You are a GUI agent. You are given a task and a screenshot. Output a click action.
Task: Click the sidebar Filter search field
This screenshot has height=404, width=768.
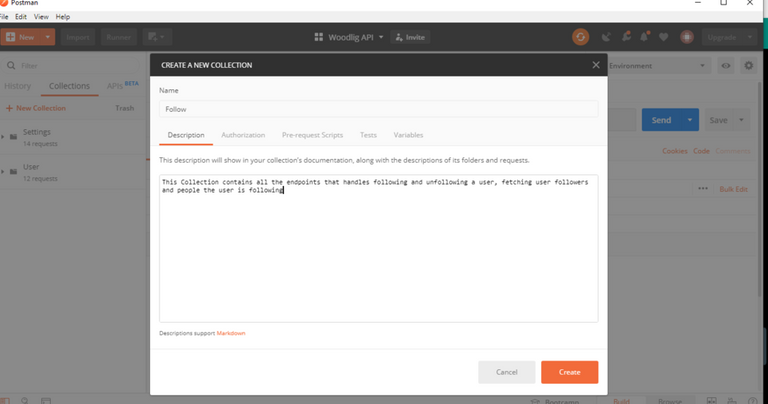click(73, 66)
